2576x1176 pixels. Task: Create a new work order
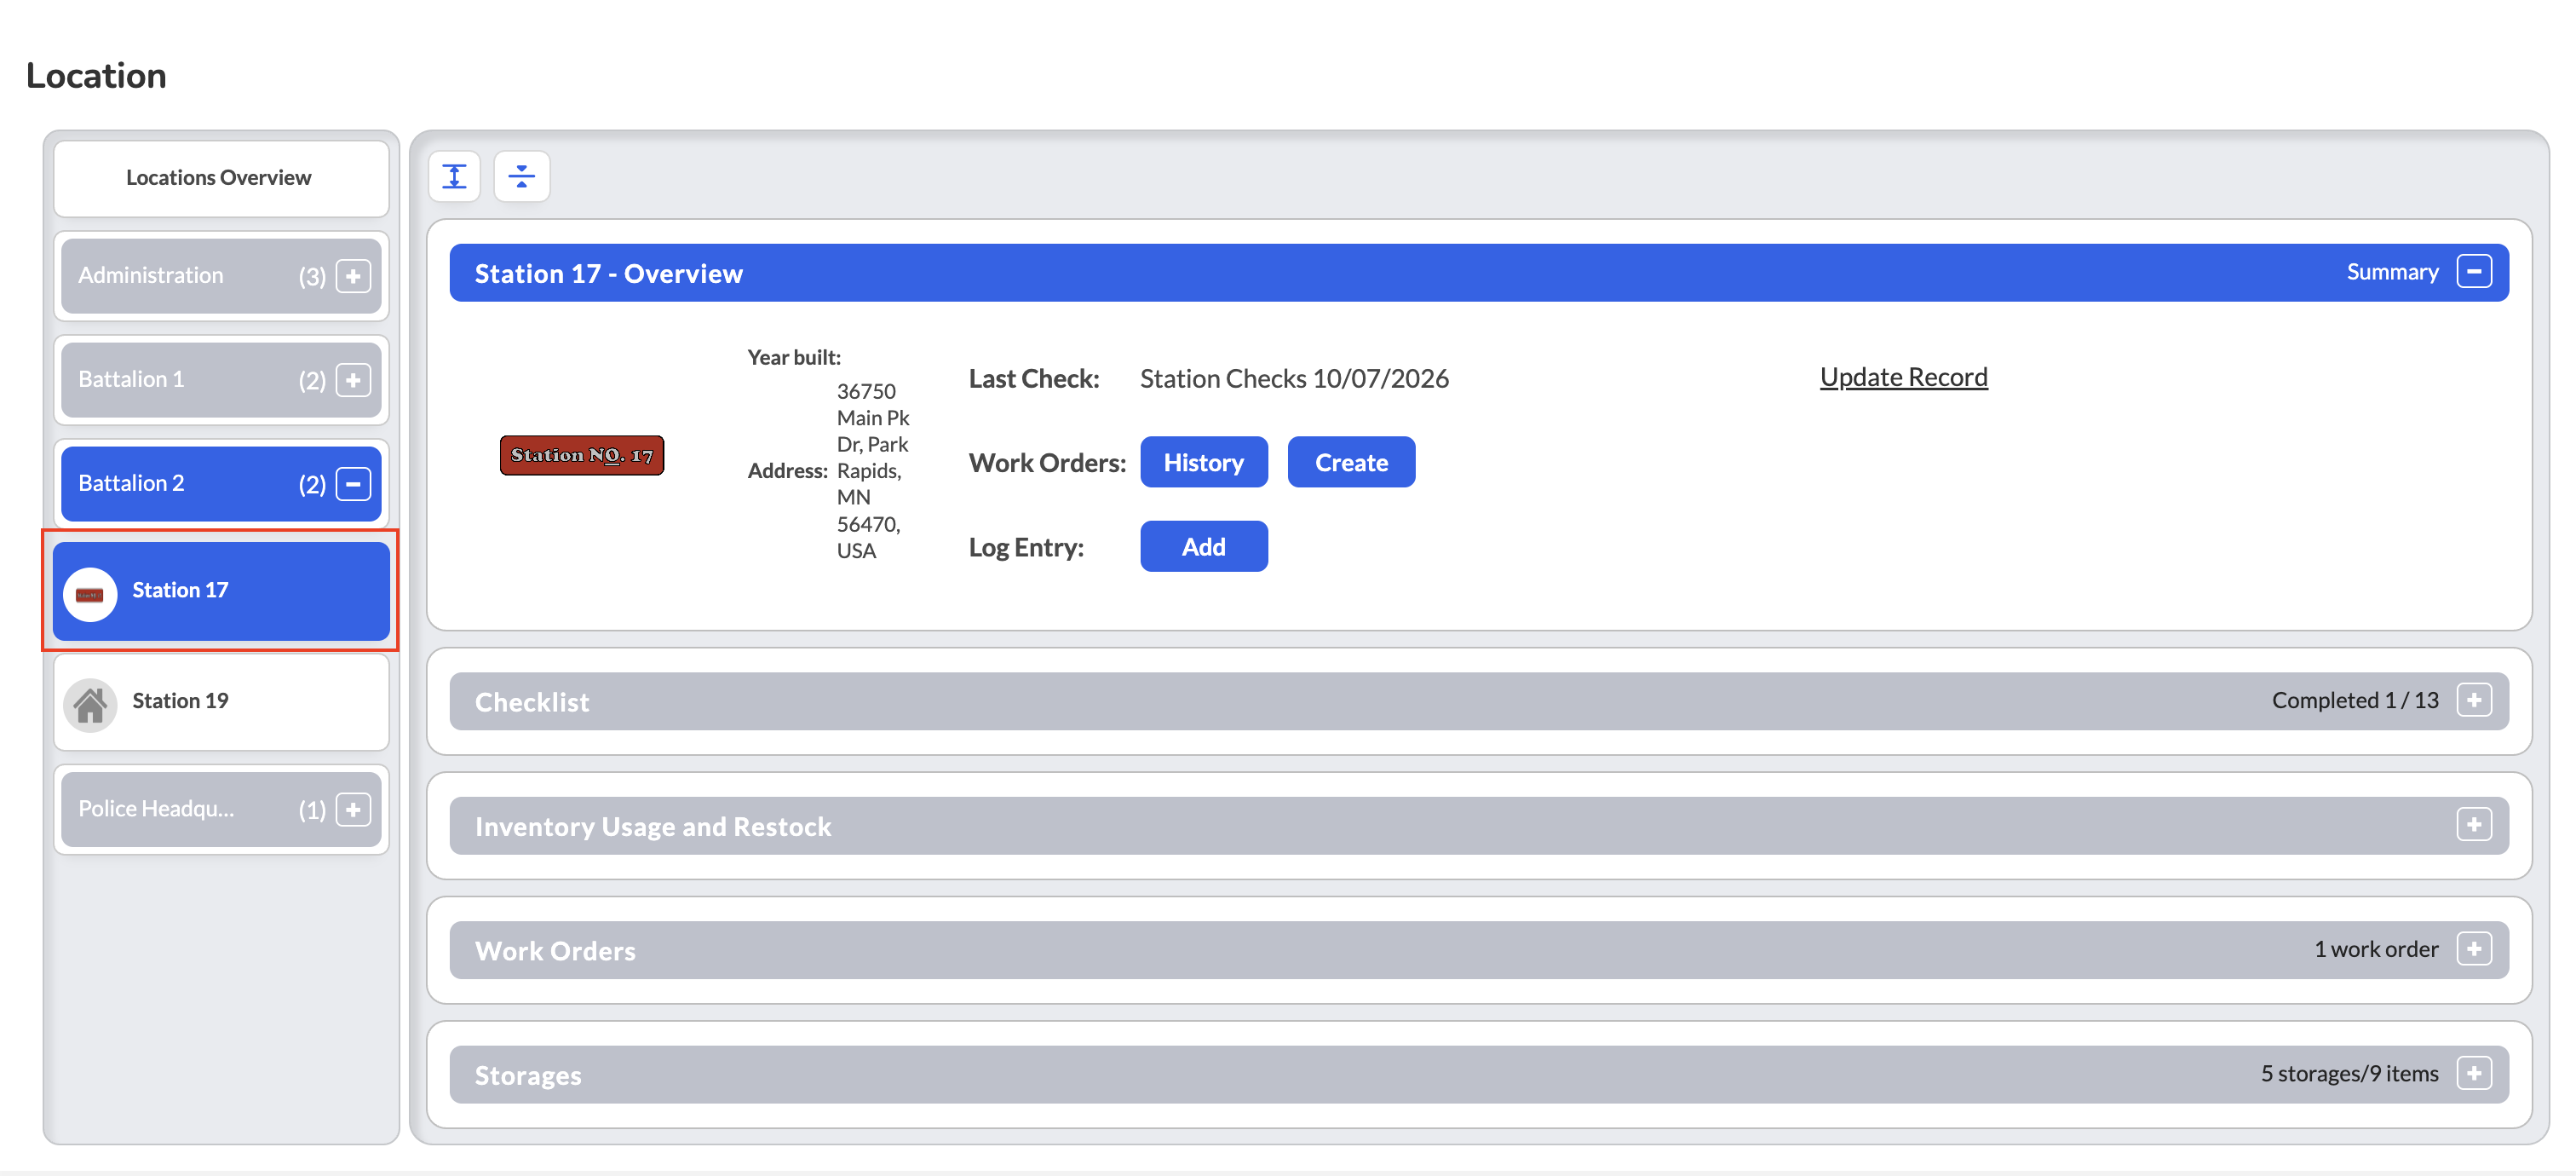click(x=1350, y=462)
